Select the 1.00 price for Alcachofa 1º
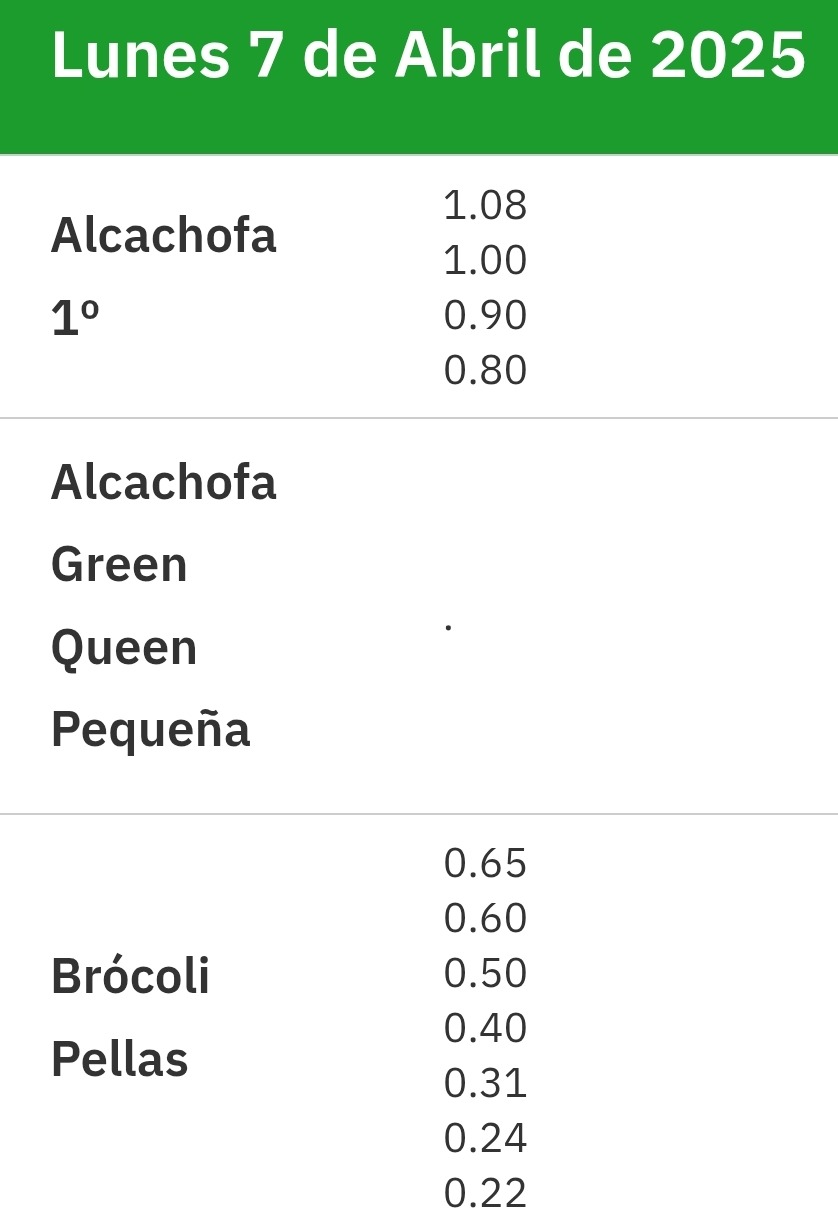This screenshot has height=1218, width=838. pos(485,260)
